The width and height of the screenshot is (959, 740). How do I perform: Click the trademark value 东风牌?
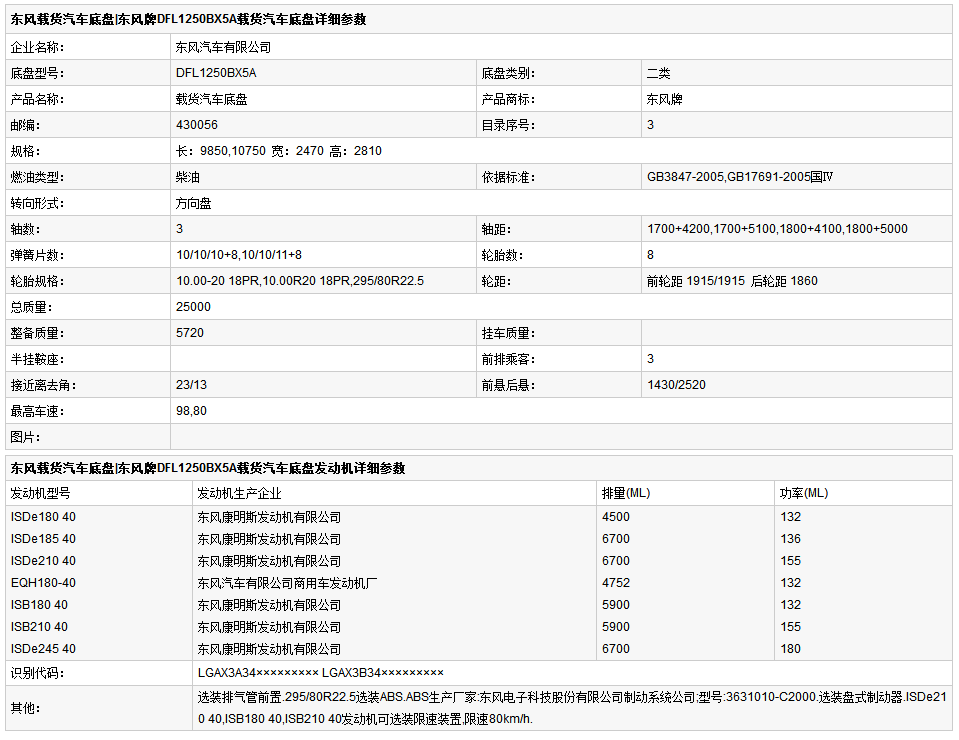tap(665, 99)
